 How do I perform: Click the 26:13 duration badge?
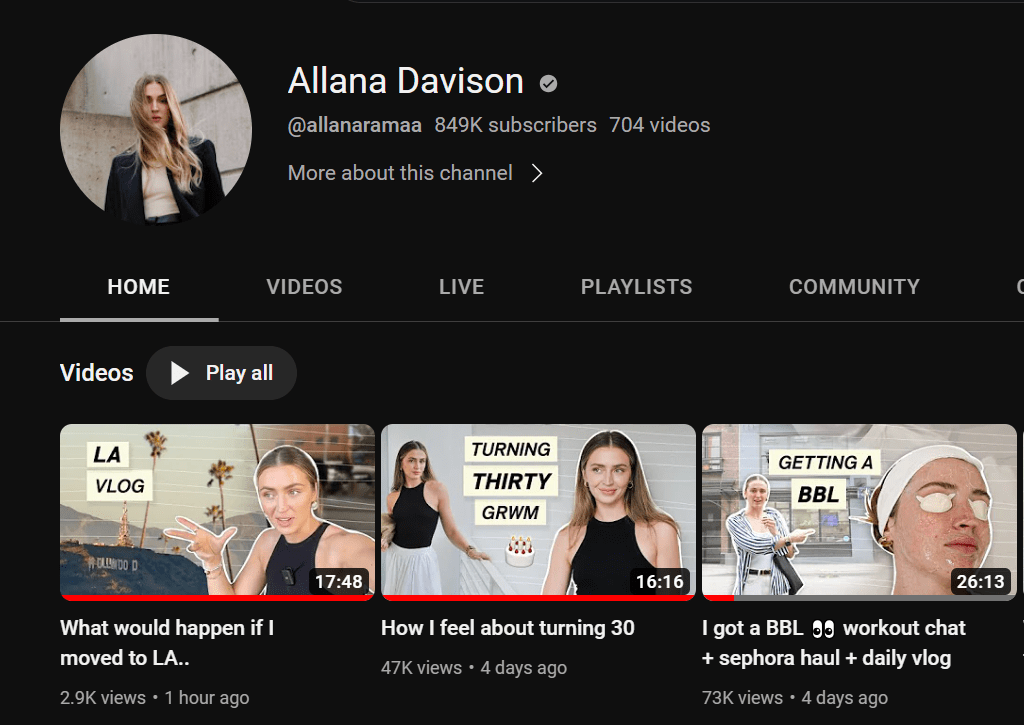point(980,581)
